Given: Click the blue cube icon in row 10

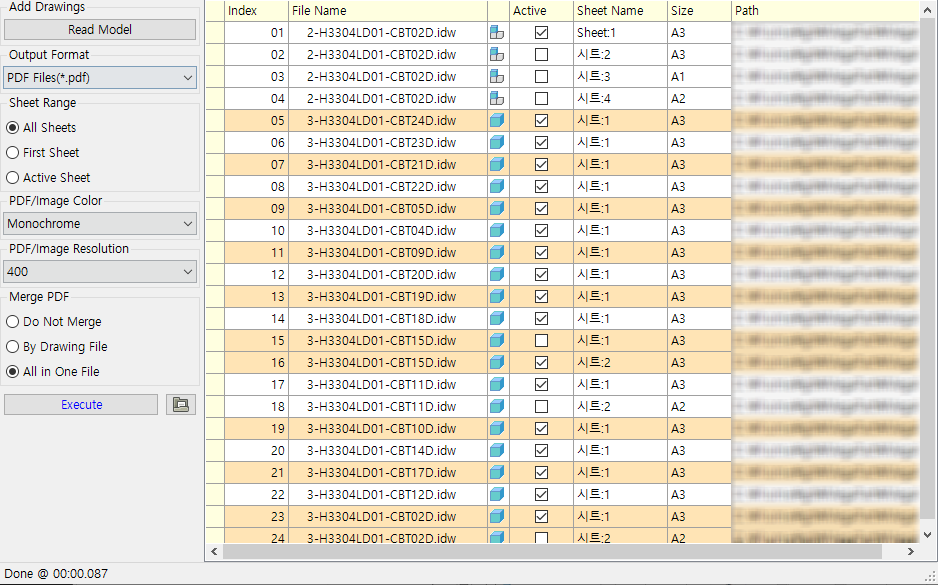Looking at the screenshot, I should 497,231.
